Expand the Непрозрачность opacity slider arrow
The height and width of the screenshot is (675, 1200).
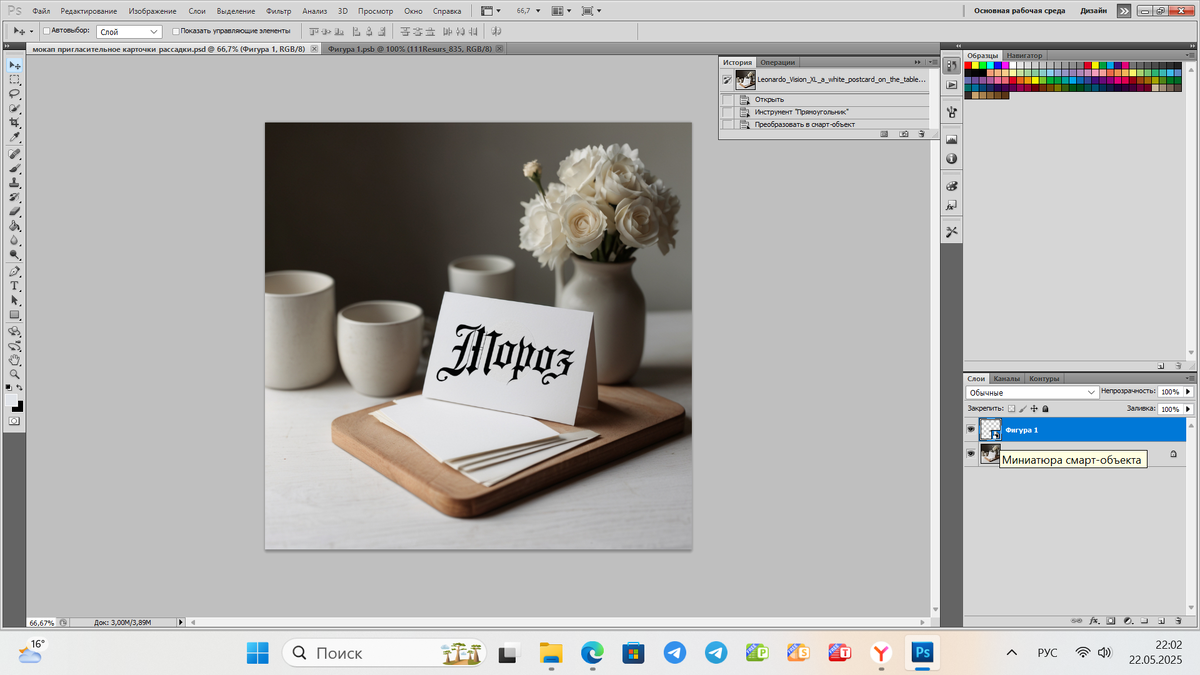[1189, 393]
